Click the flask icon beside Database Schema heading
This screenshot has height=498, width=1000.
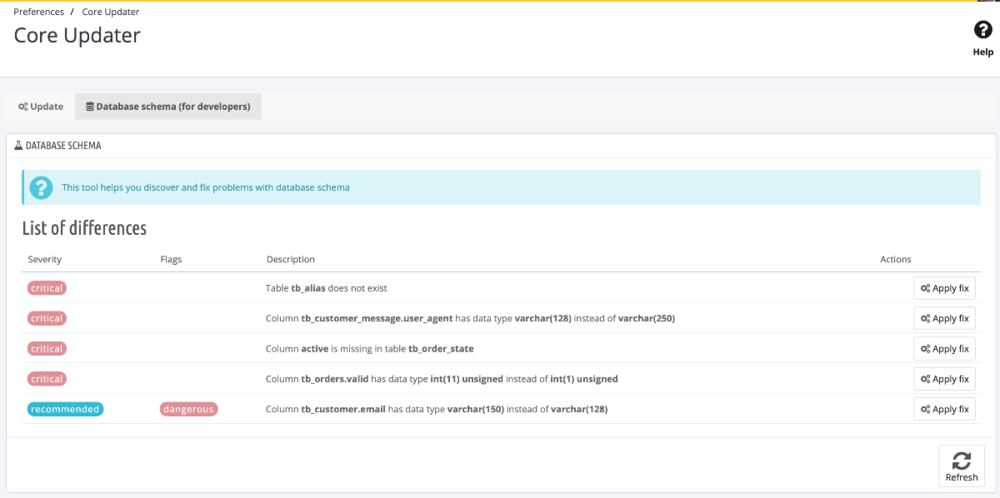point(18,146)
